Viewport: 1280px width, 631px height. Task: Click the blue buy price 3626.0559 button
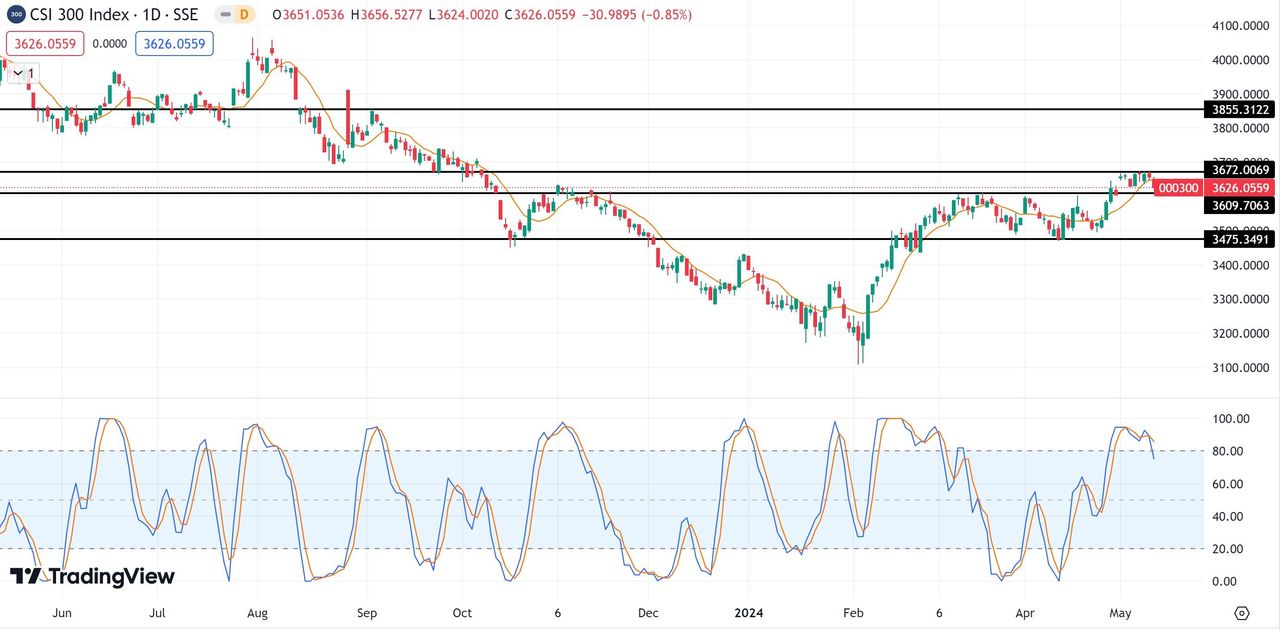(174, 43)
